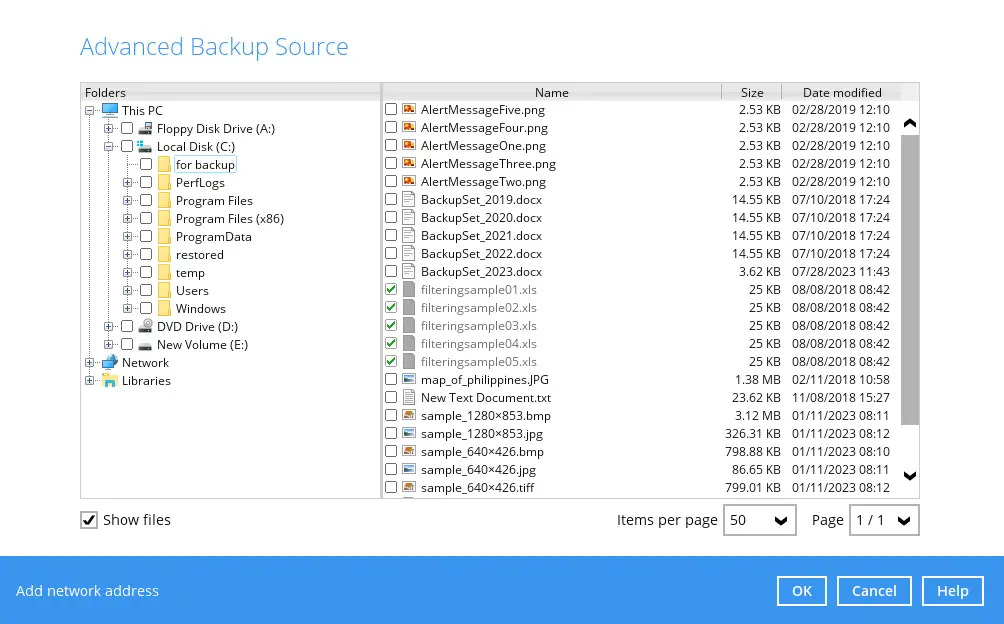Click the OK button
Image resolution: width=1004 pixels, height=624 pixels.
(802, 591)
